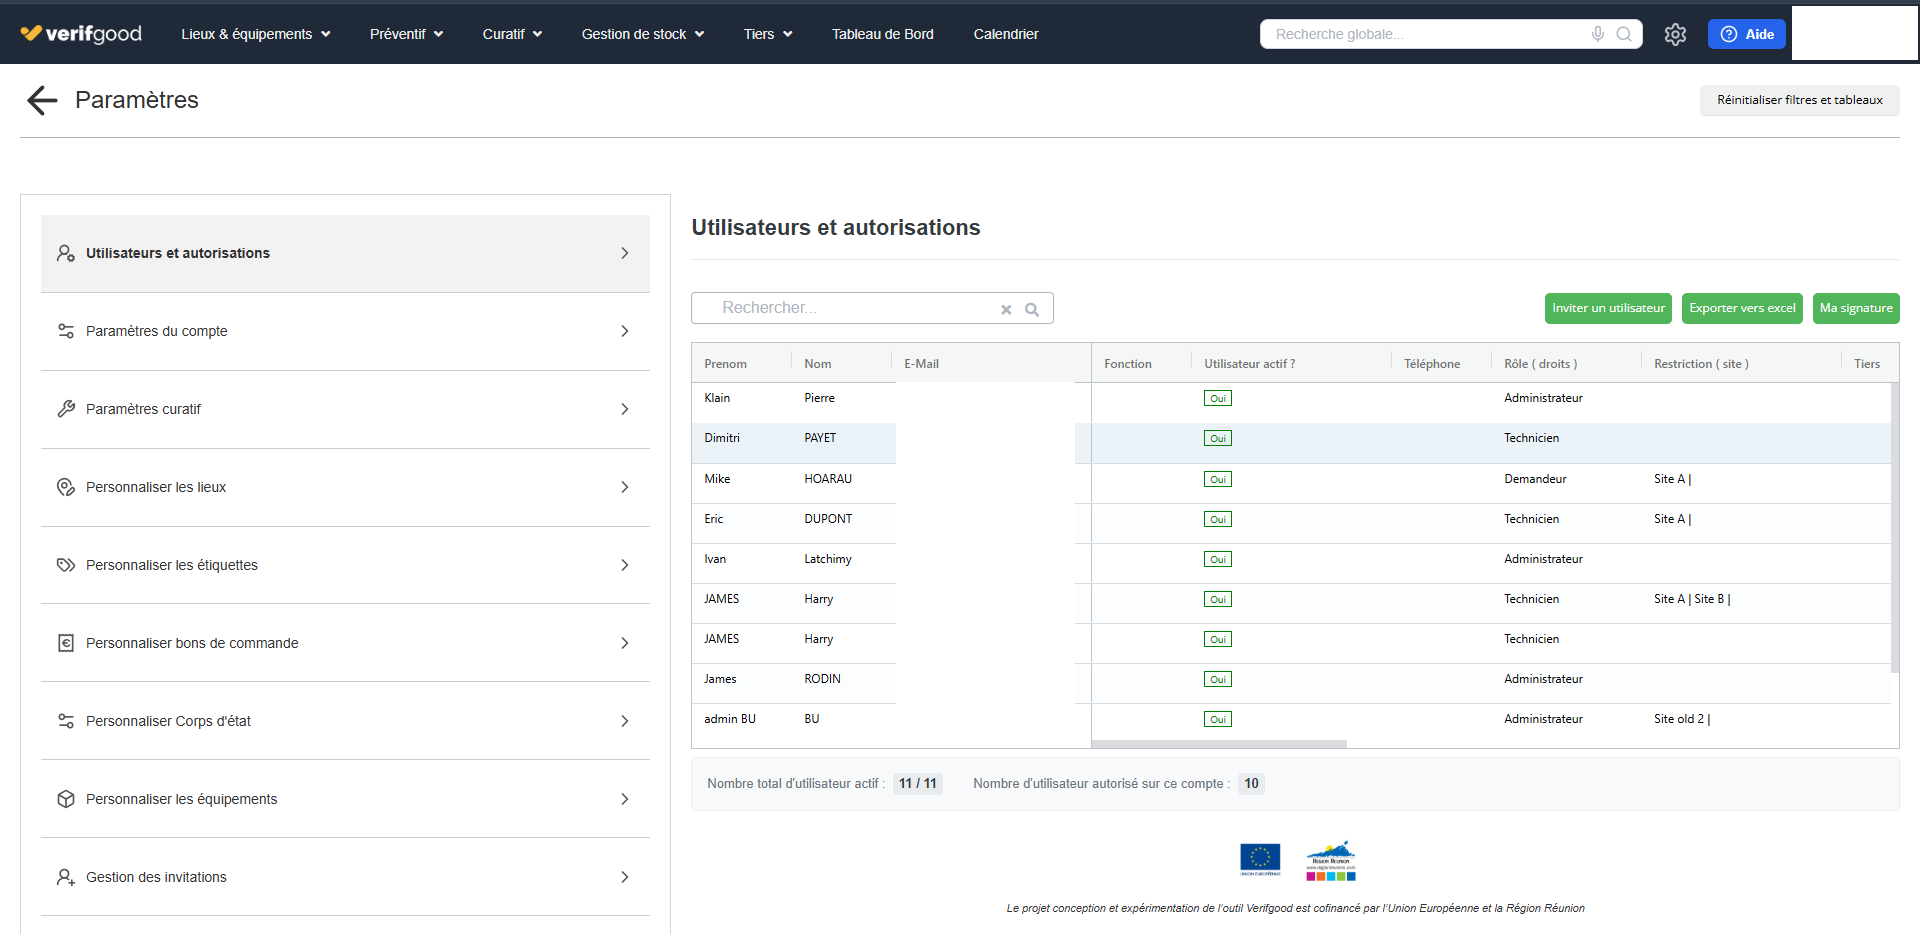Viewport: 1920px width, 934px height.
Task: Click the microphone icon in global search
Action: click(1598, 34)
